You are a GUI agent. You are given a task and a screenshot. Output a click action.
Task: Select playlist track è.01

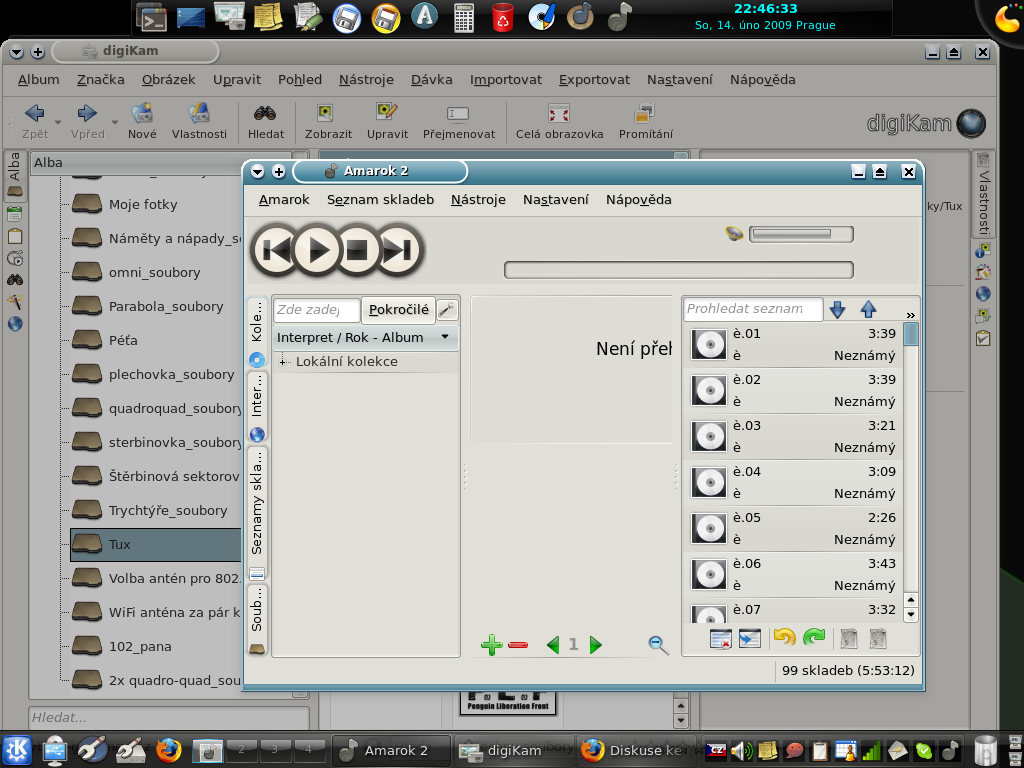793,345
